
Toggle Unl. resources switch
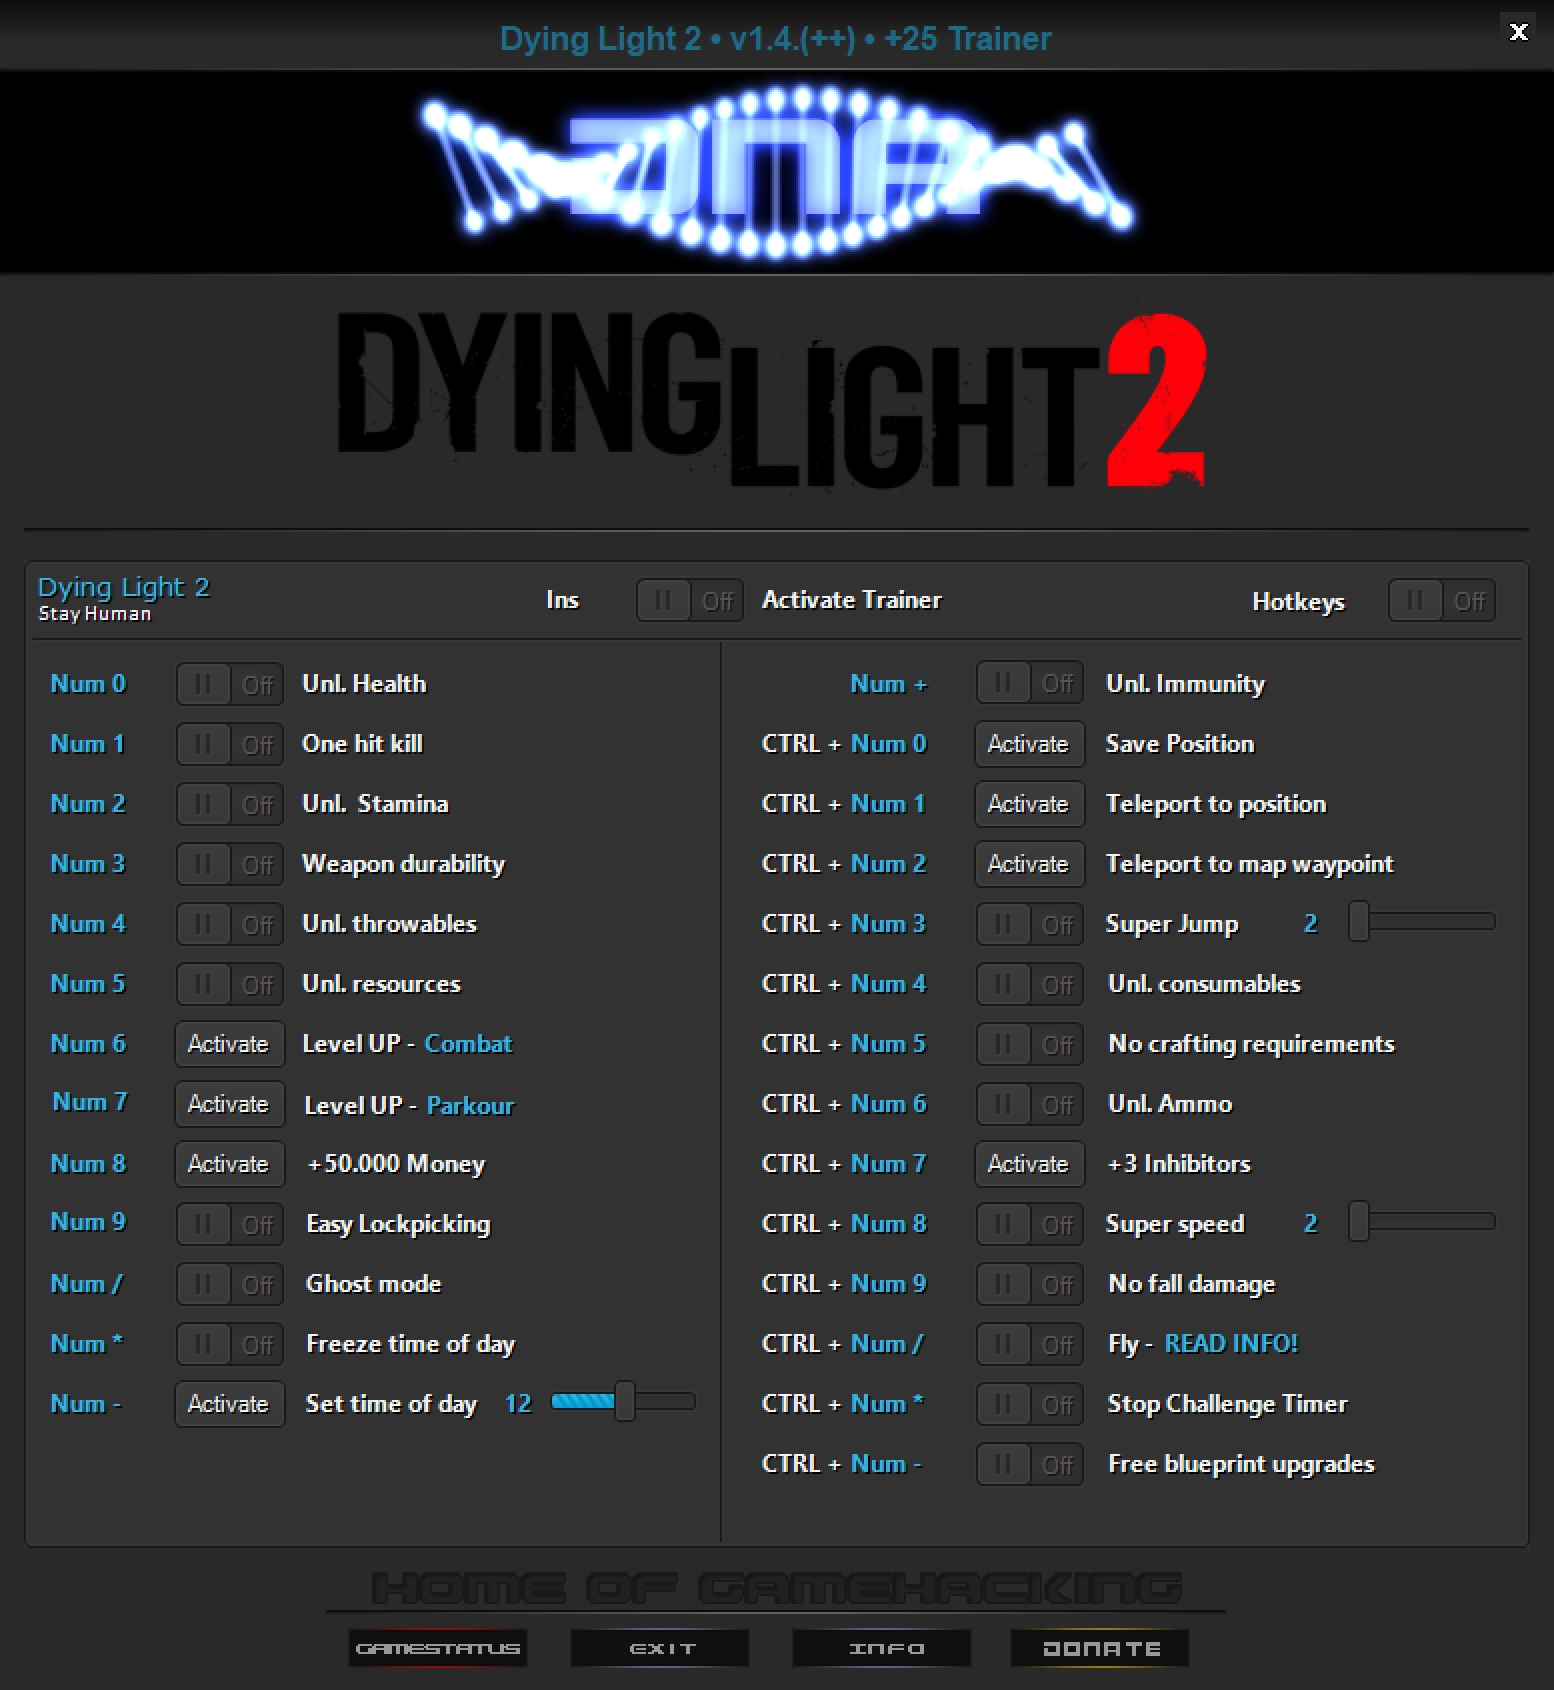[230, 984]
